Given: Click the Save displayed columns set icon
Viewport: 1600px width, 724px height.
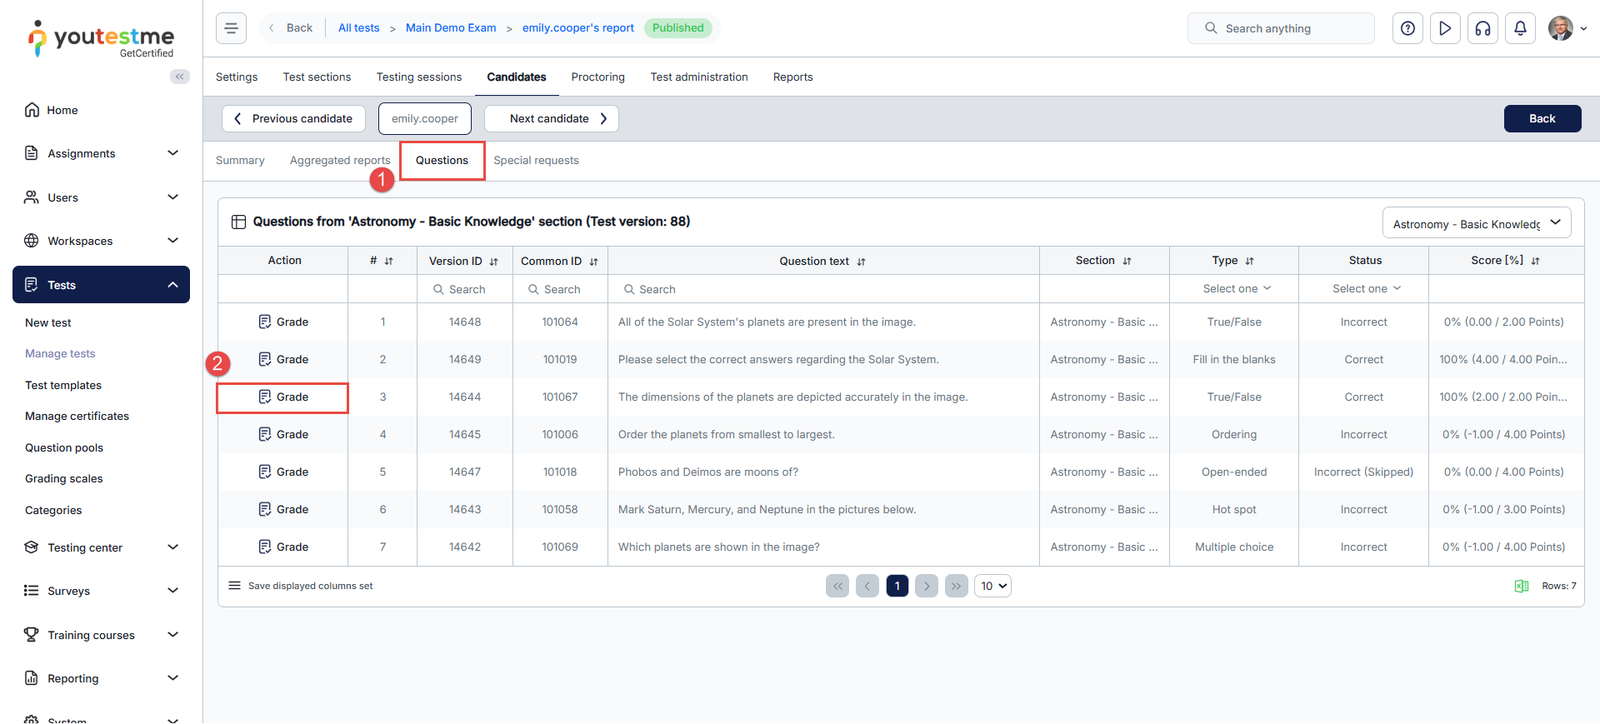Looking at the screenshot, I should pos(235,586).
